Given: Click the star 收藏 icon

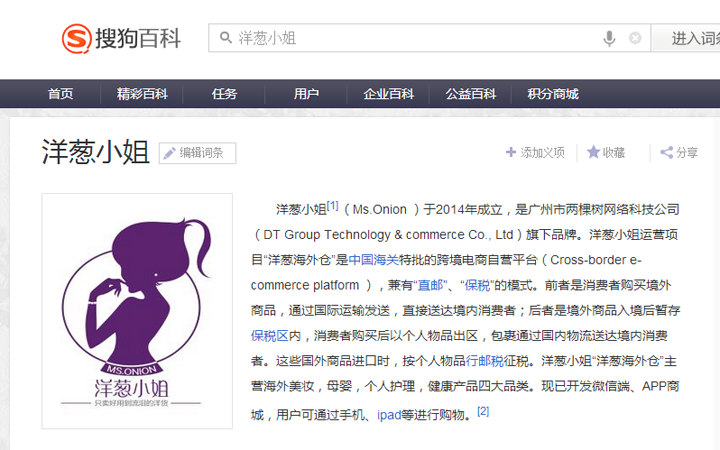Looking at the screenshot, I should click(x=593, y=152).
